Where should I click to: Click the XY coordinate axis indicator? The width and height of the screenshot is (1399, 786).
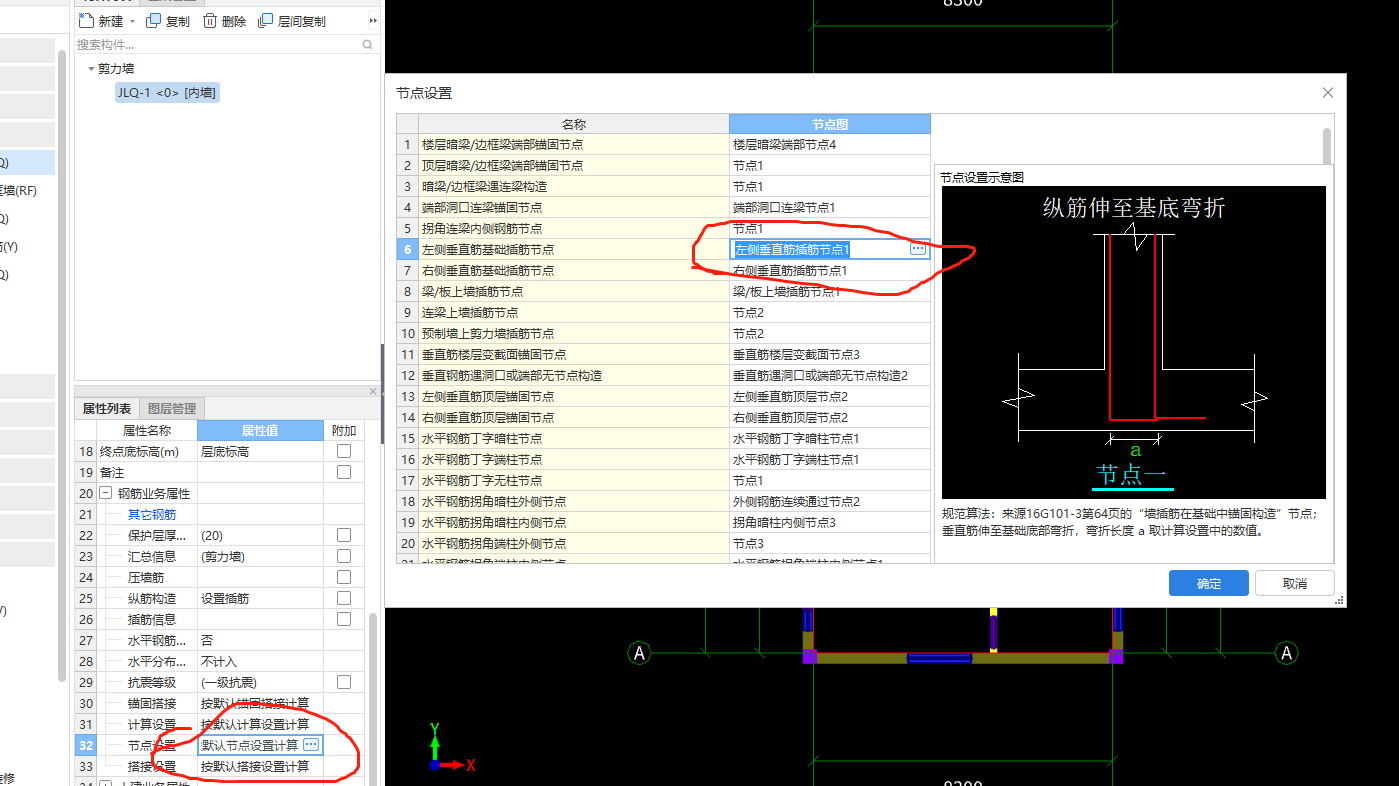(453, 748)
